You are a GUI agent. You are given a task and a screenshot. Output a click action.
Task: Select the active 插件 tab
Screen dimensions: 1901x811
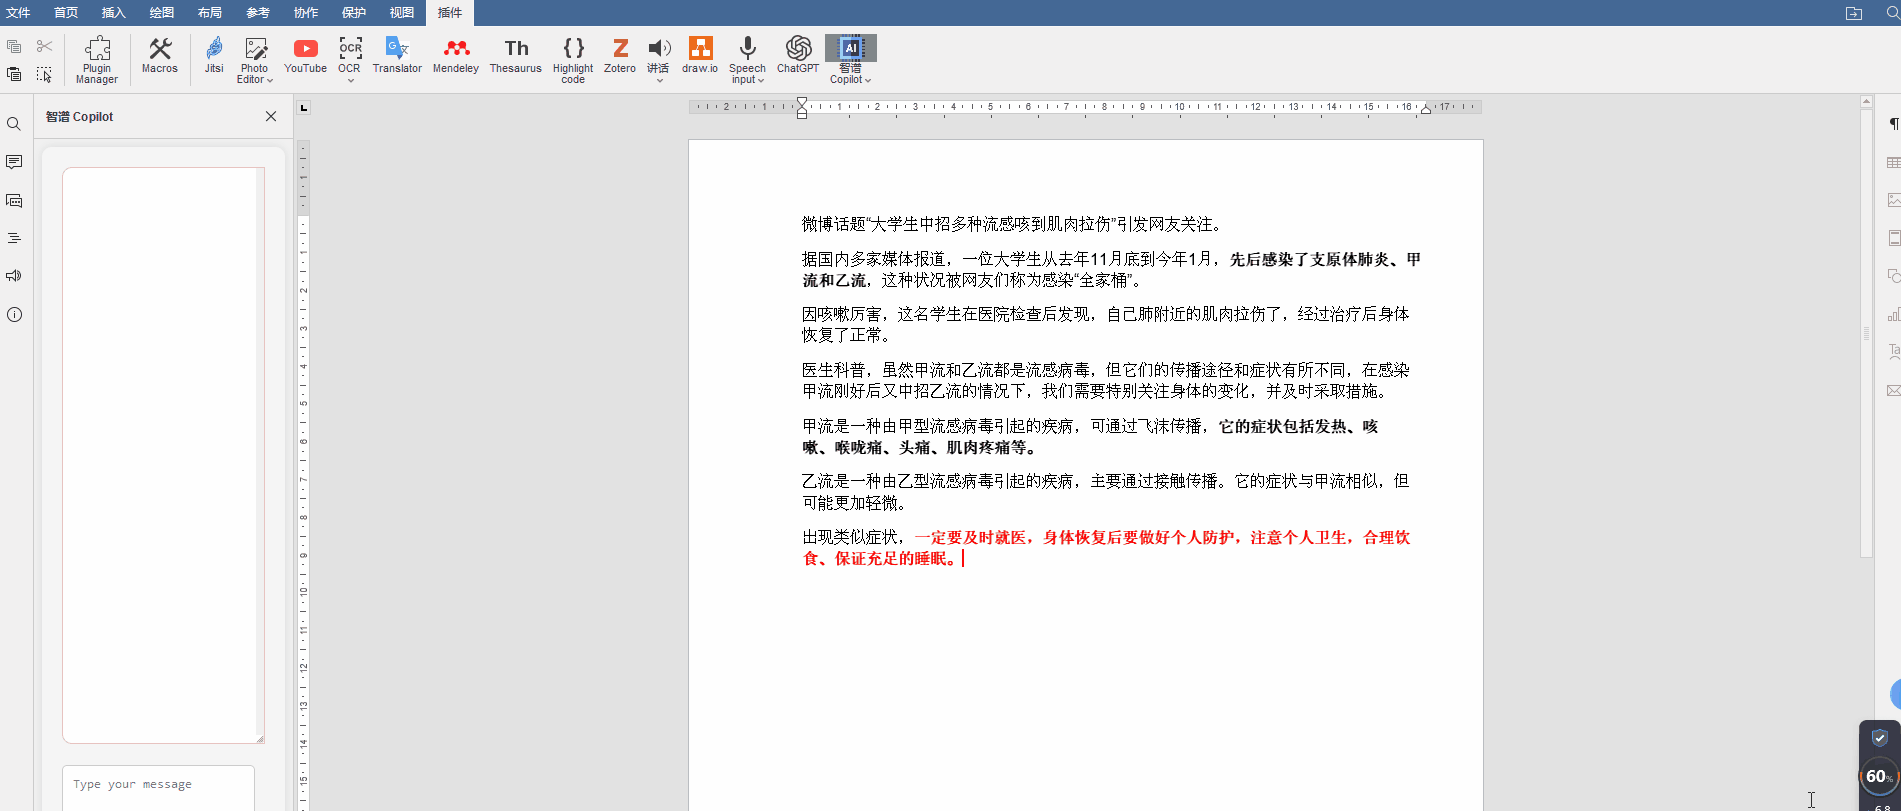pos(450,13)
